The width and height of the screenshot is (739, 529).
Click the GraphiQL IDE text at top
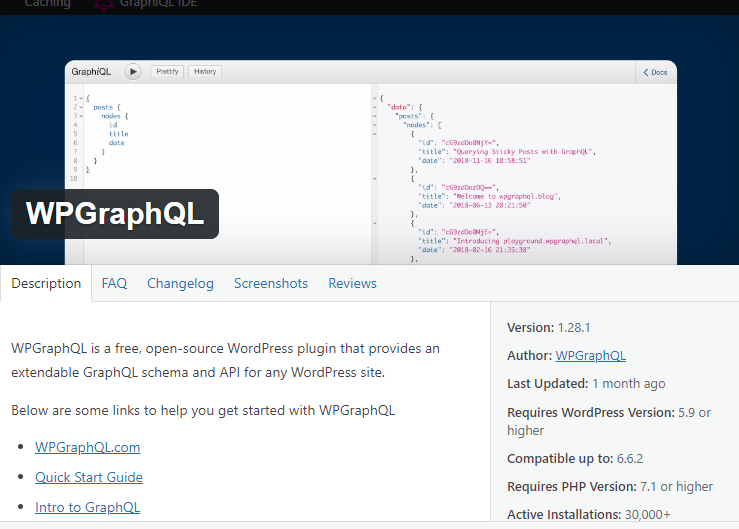(x=158, y=4)
